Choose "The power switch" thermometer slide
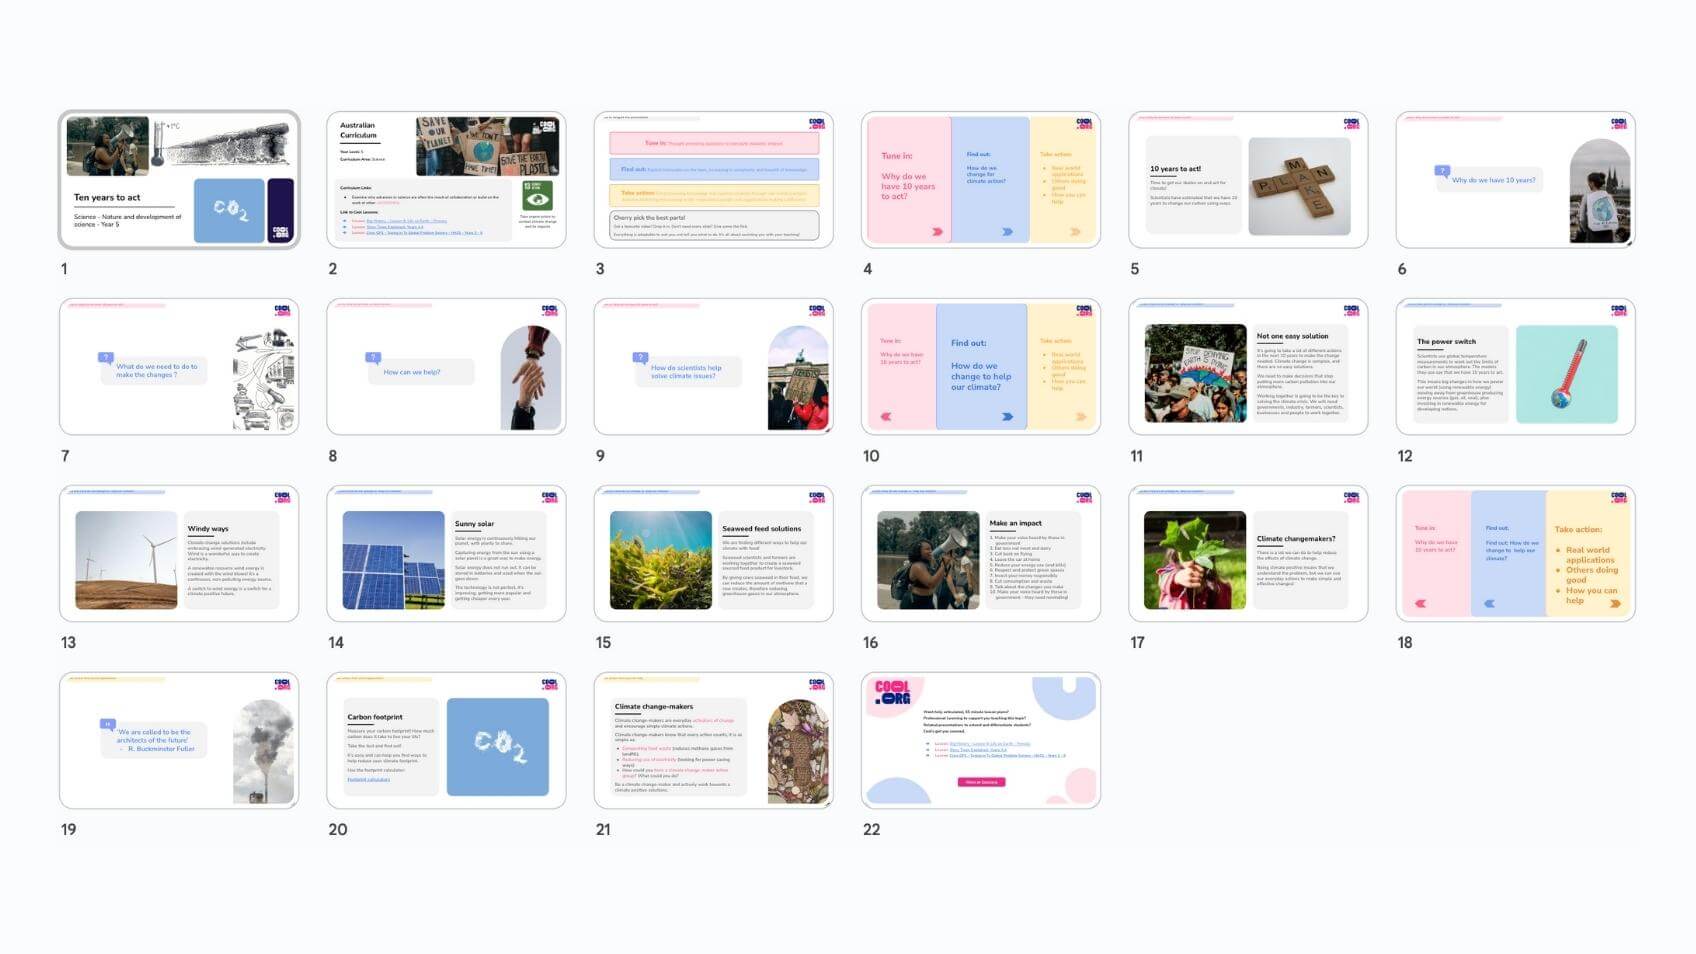 1515,367
